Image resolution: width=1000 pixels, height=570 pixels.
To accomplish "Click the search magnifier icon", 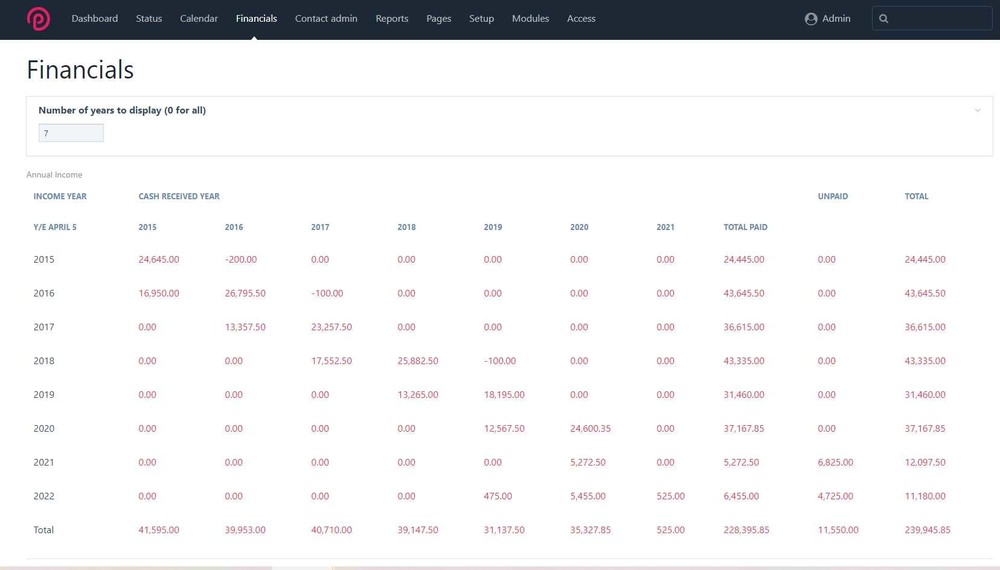I will [x=884, y=19].
